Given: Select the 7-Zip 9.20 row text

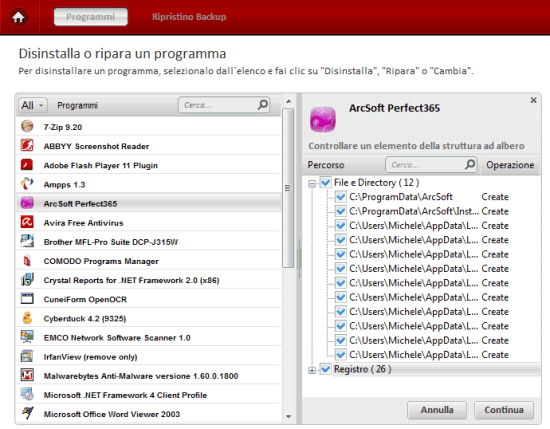Looking at the screenshot, I should (63, 127).
